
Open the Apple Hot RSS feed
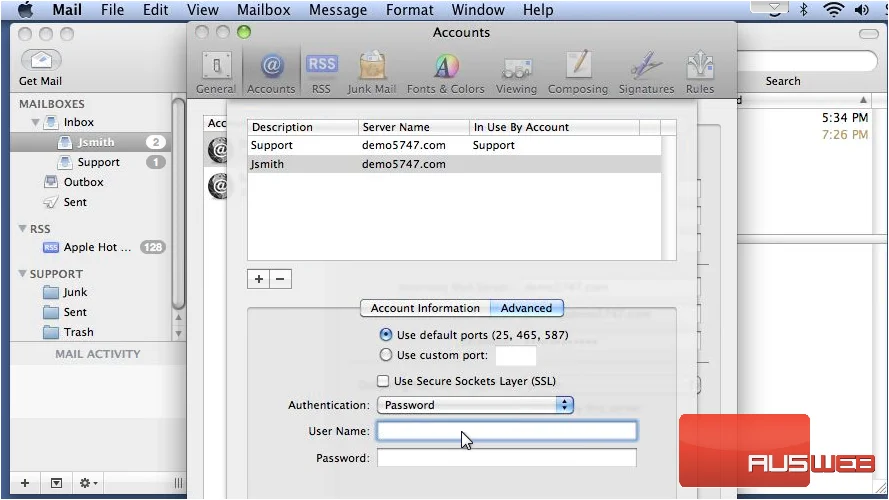point(91,247)
